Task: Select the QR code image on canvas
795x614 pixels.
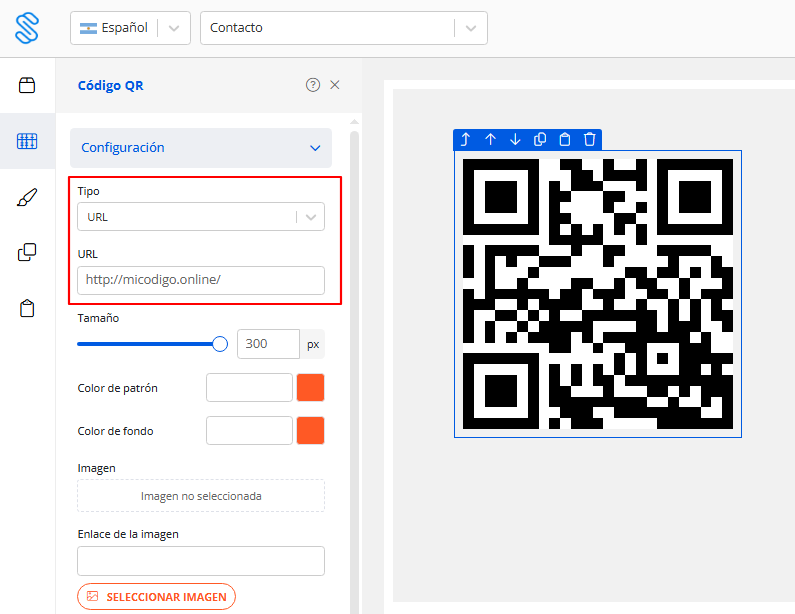Action: pos(598,294)
